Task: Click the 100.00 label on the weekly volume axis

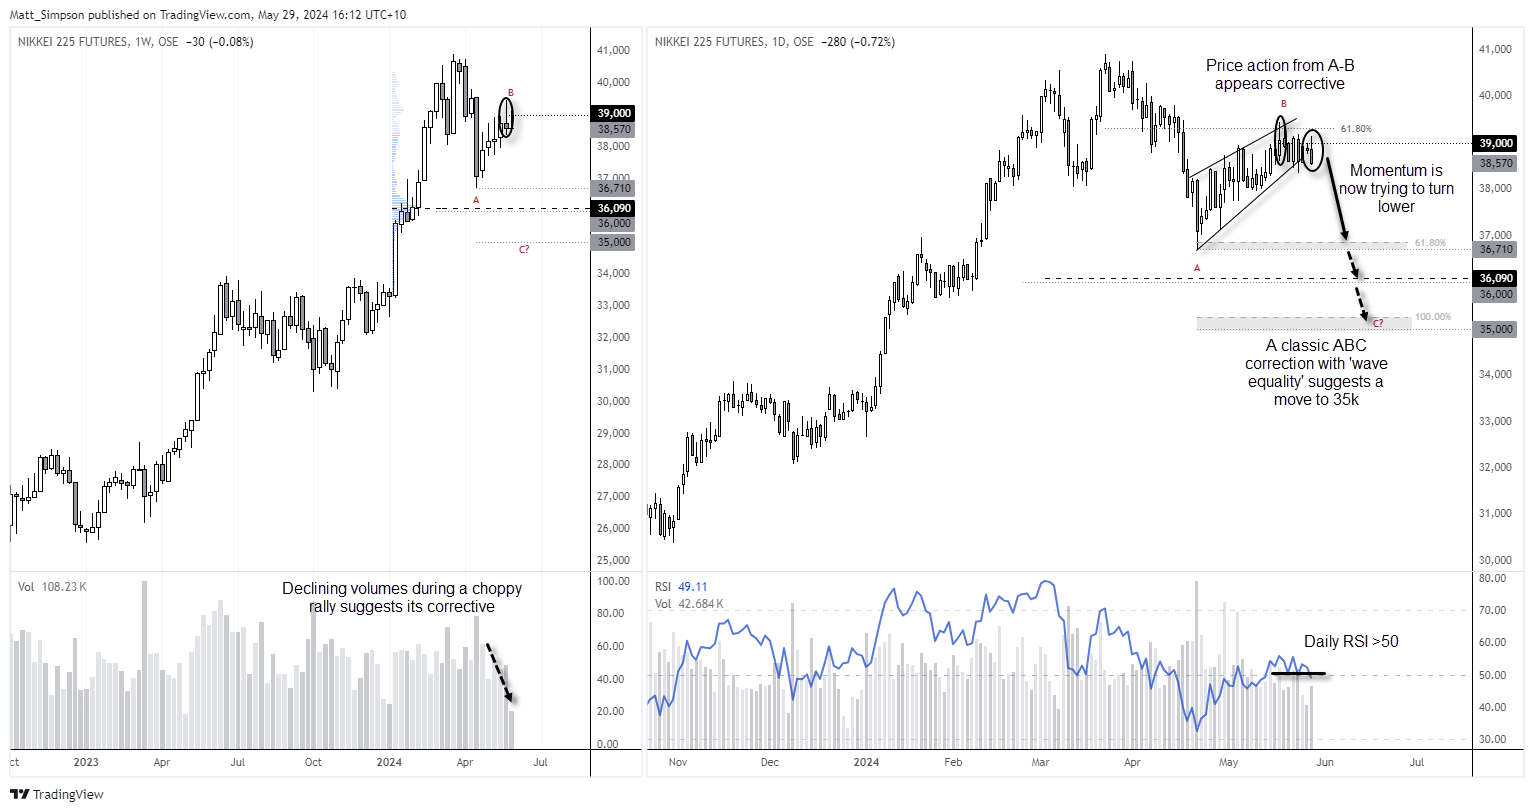Action: (613, 581)
